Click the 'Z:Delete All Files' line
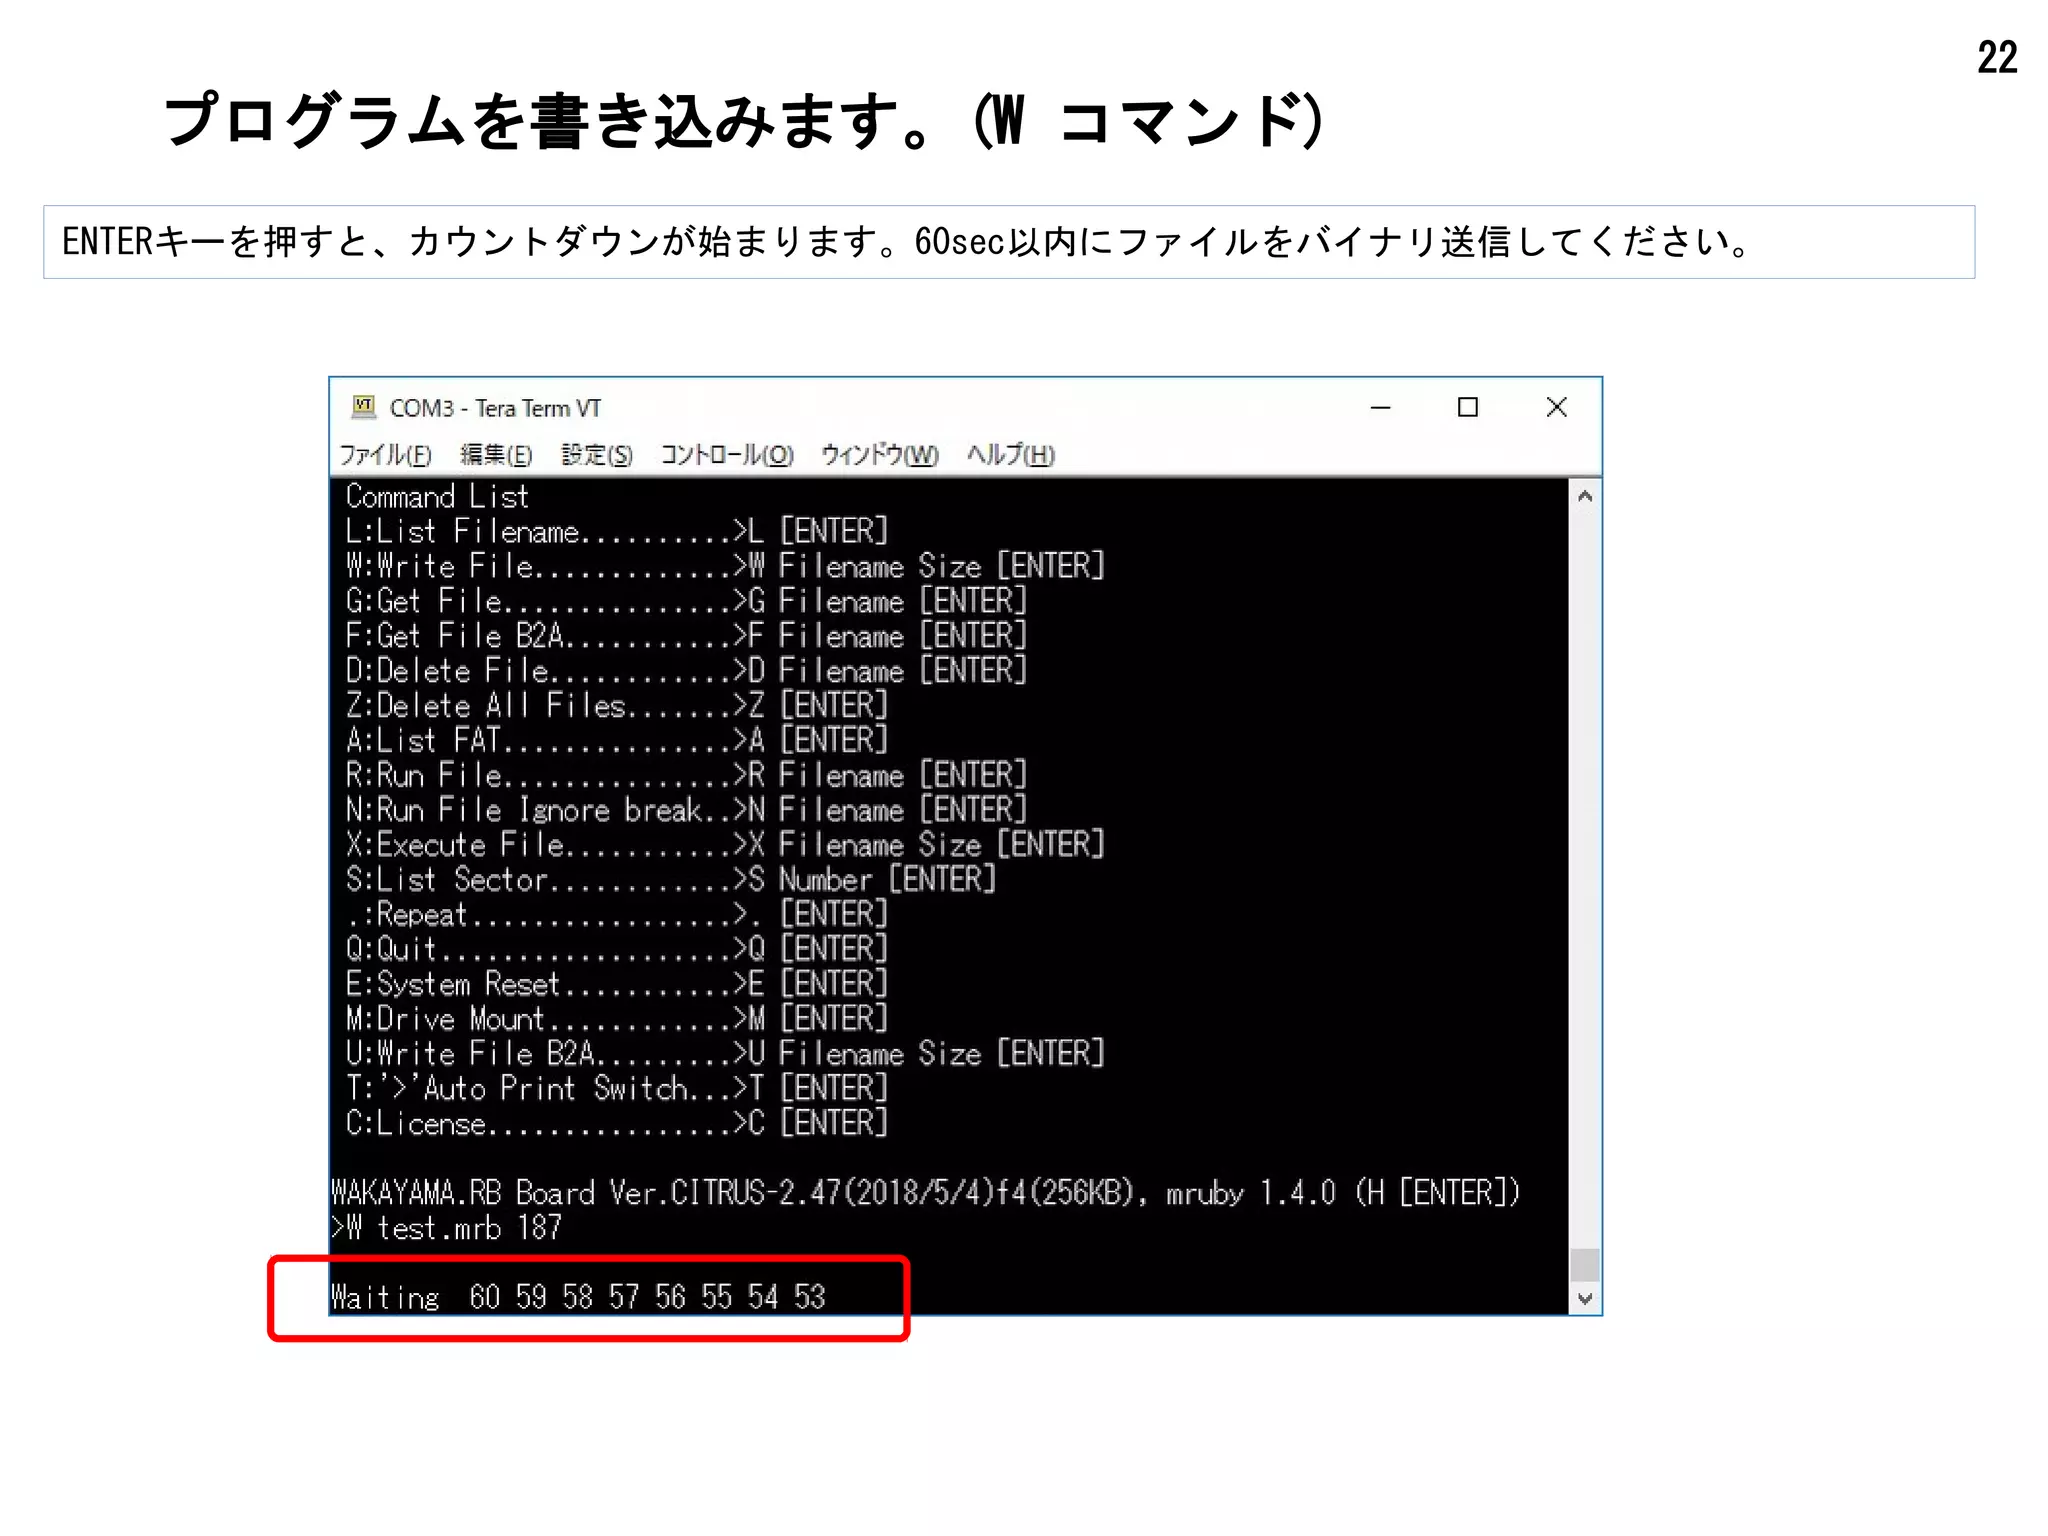This screenshot has width=2048, height=1536. (617, 706)
